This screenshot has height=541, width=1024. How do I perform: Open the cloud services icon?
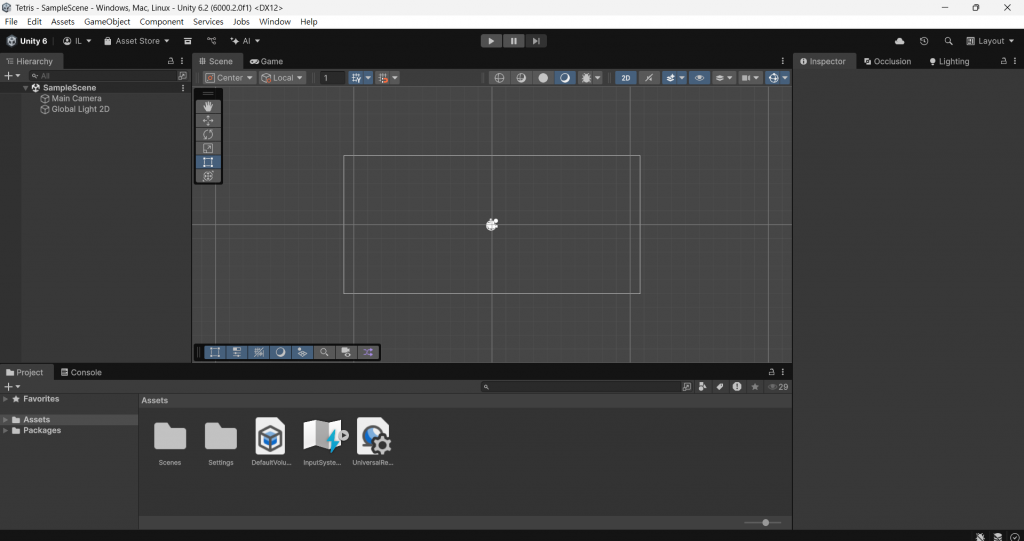[x=899, y=41]
